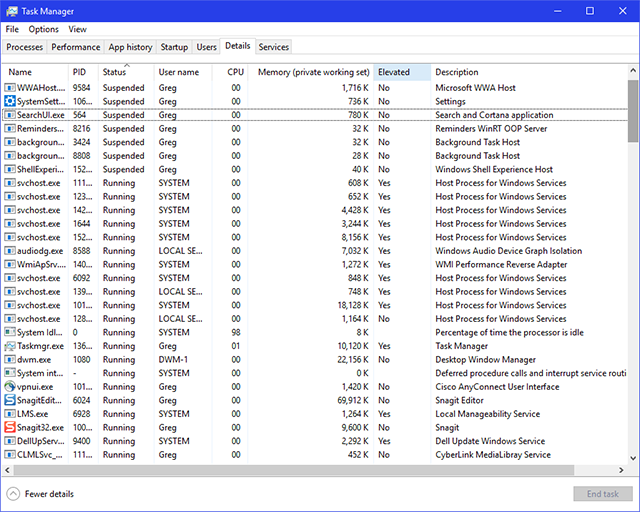Click the System interrupts icon

pyautogui.click(x=10, y=373)
